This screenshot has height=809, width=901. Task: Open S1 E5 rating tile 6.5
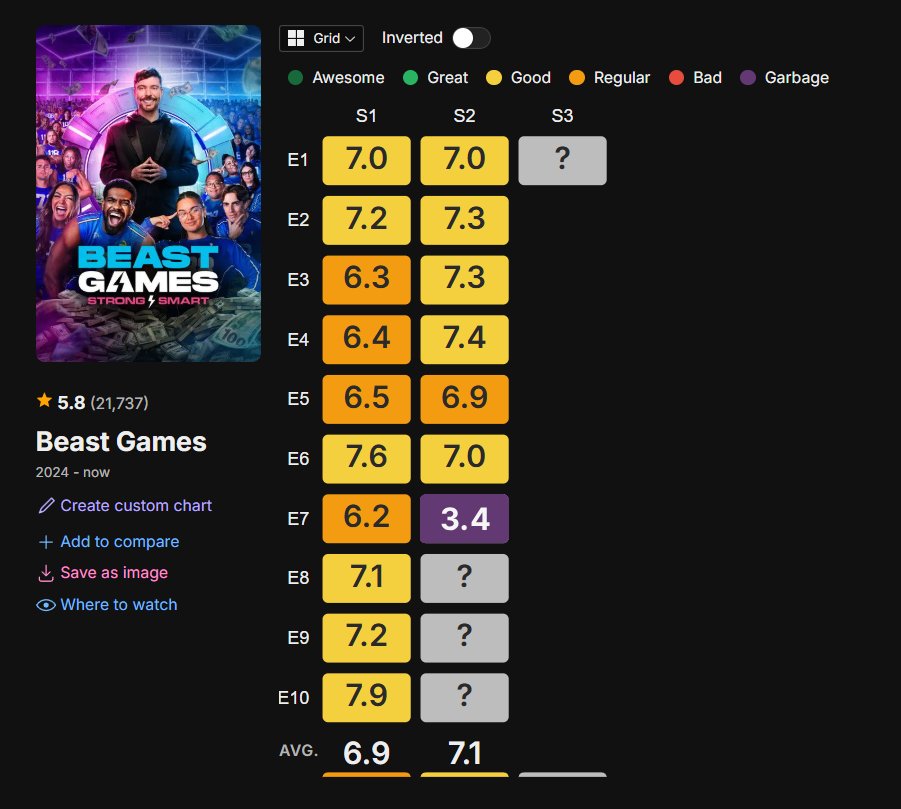coord(367,399)
